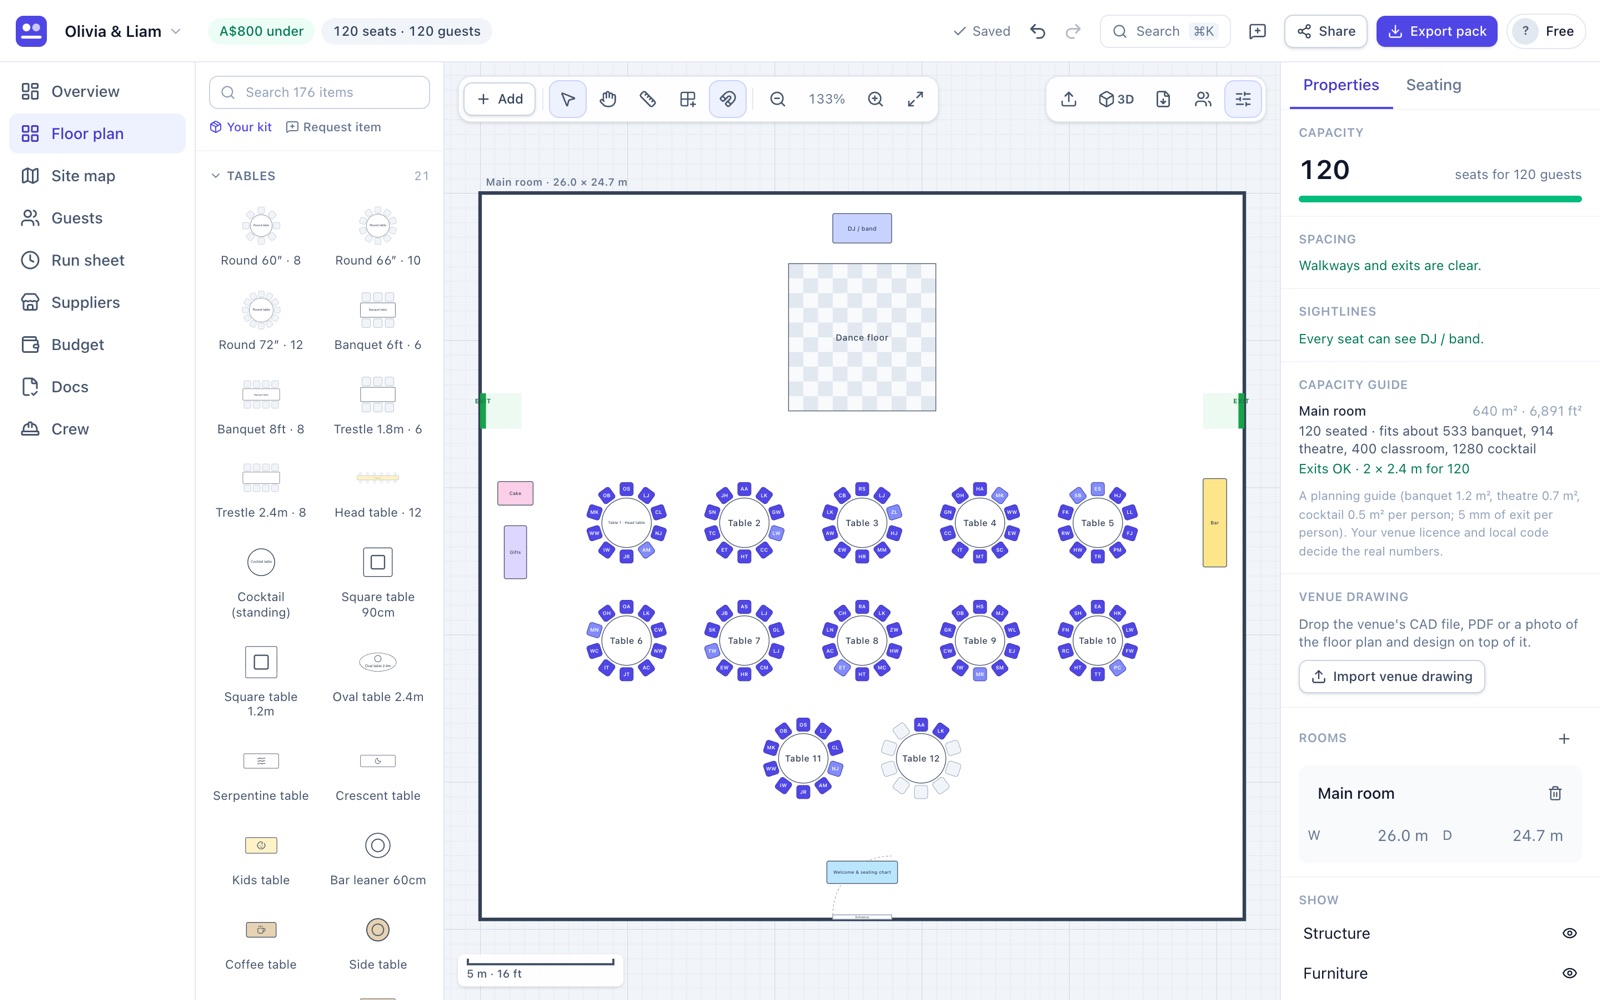The width and height of the screenshot is (1600, 1000).
Task: Click the grid layout tool icon
Action: (688, 99)
